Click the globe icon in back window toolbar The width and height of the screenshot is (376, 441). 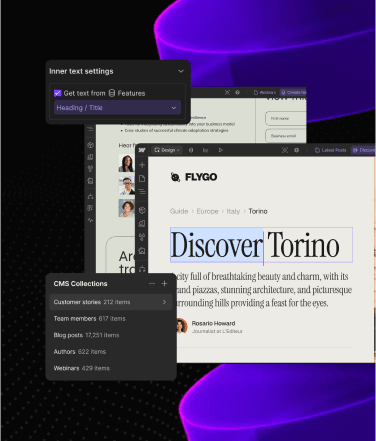(237, 92)
